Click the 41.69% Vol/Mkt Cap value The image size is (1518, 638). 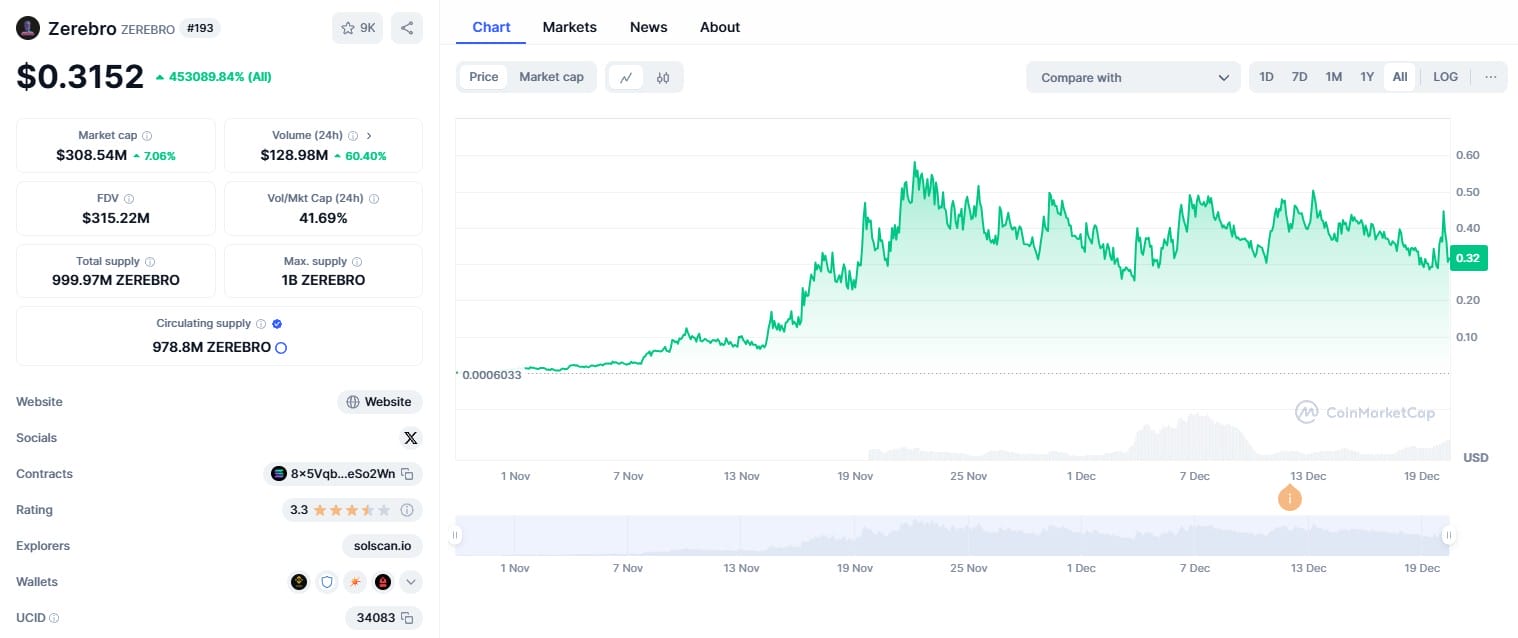[323, 218]
